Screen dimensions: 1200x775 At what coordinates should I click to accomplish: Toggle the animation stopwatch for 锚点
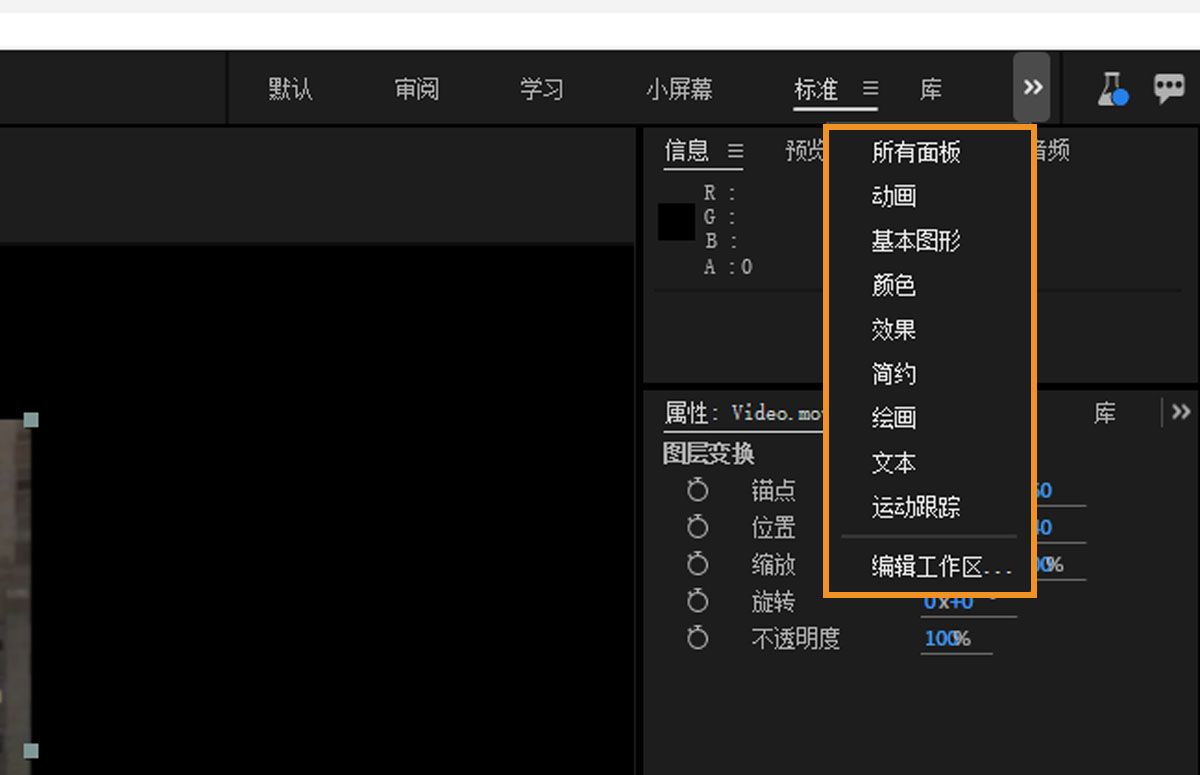[697, 490]
